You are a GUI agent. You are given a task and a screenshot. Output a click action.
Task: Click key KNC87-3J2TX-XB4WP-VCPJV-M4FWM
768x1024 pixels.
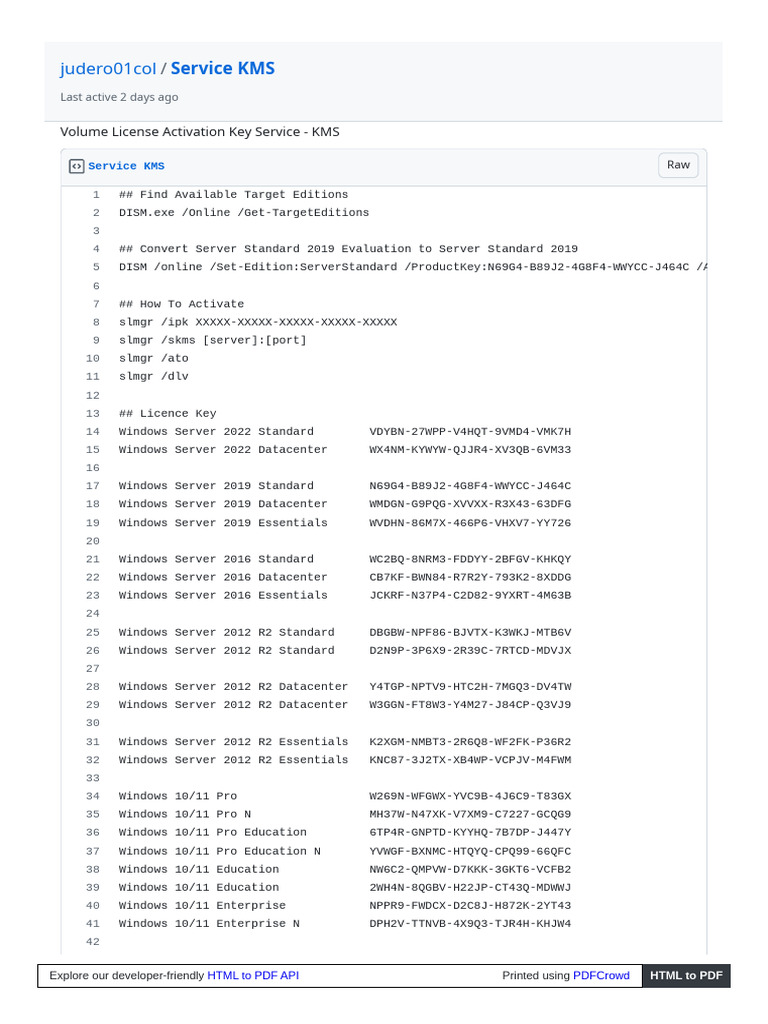[470, 760]
